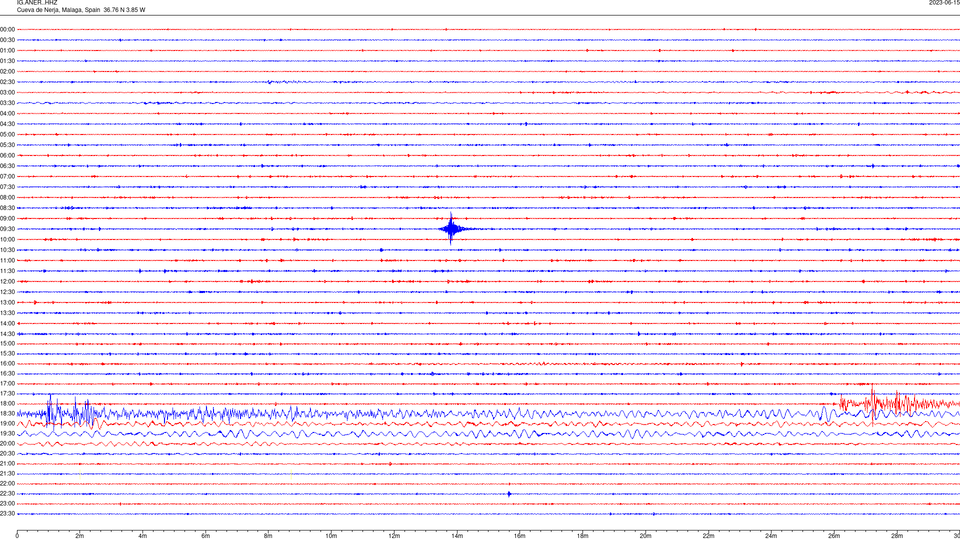960x540 pixels.
Task: Click the '16:30' trace time label
Action: click(7, 373)
